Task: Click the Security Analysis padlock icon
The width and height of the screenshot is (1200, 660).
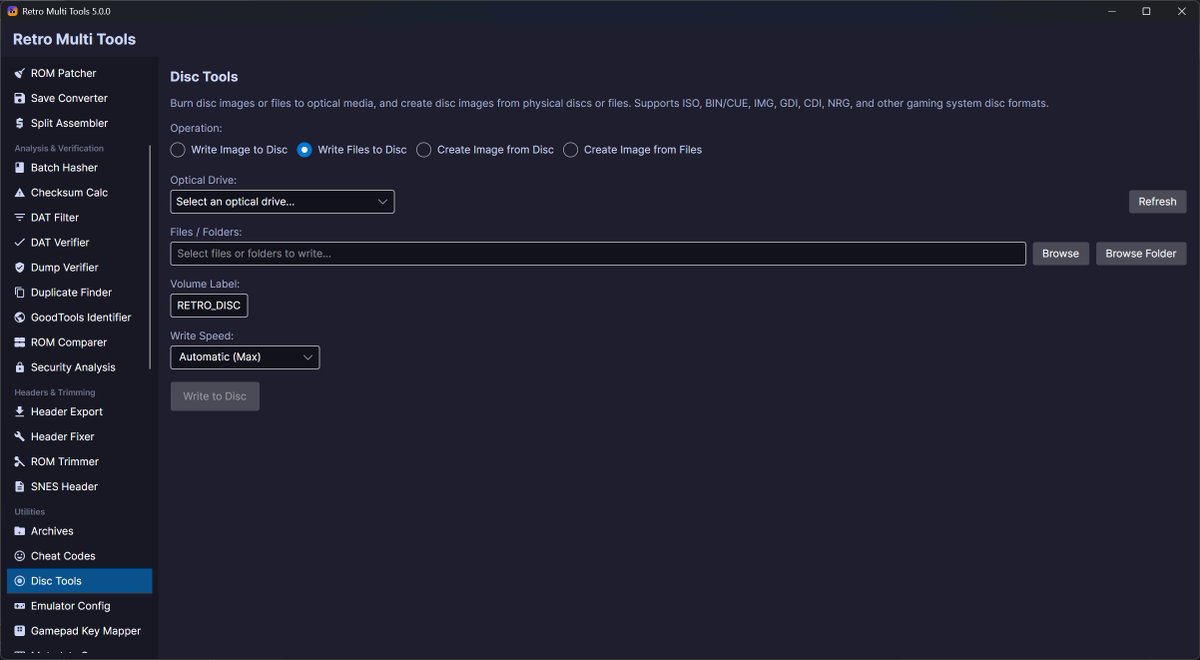Action: tap(20, 367)
